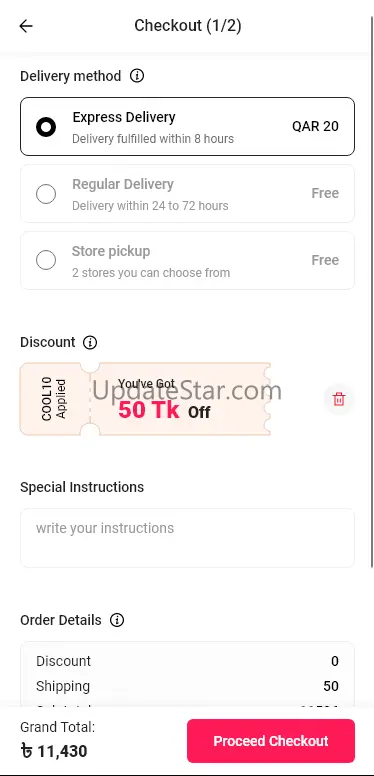Screen dimensions: 374x776
Task: Click the Express Delivery QAR 20 price
Action: pyautogui.click(x=315, y=126)
